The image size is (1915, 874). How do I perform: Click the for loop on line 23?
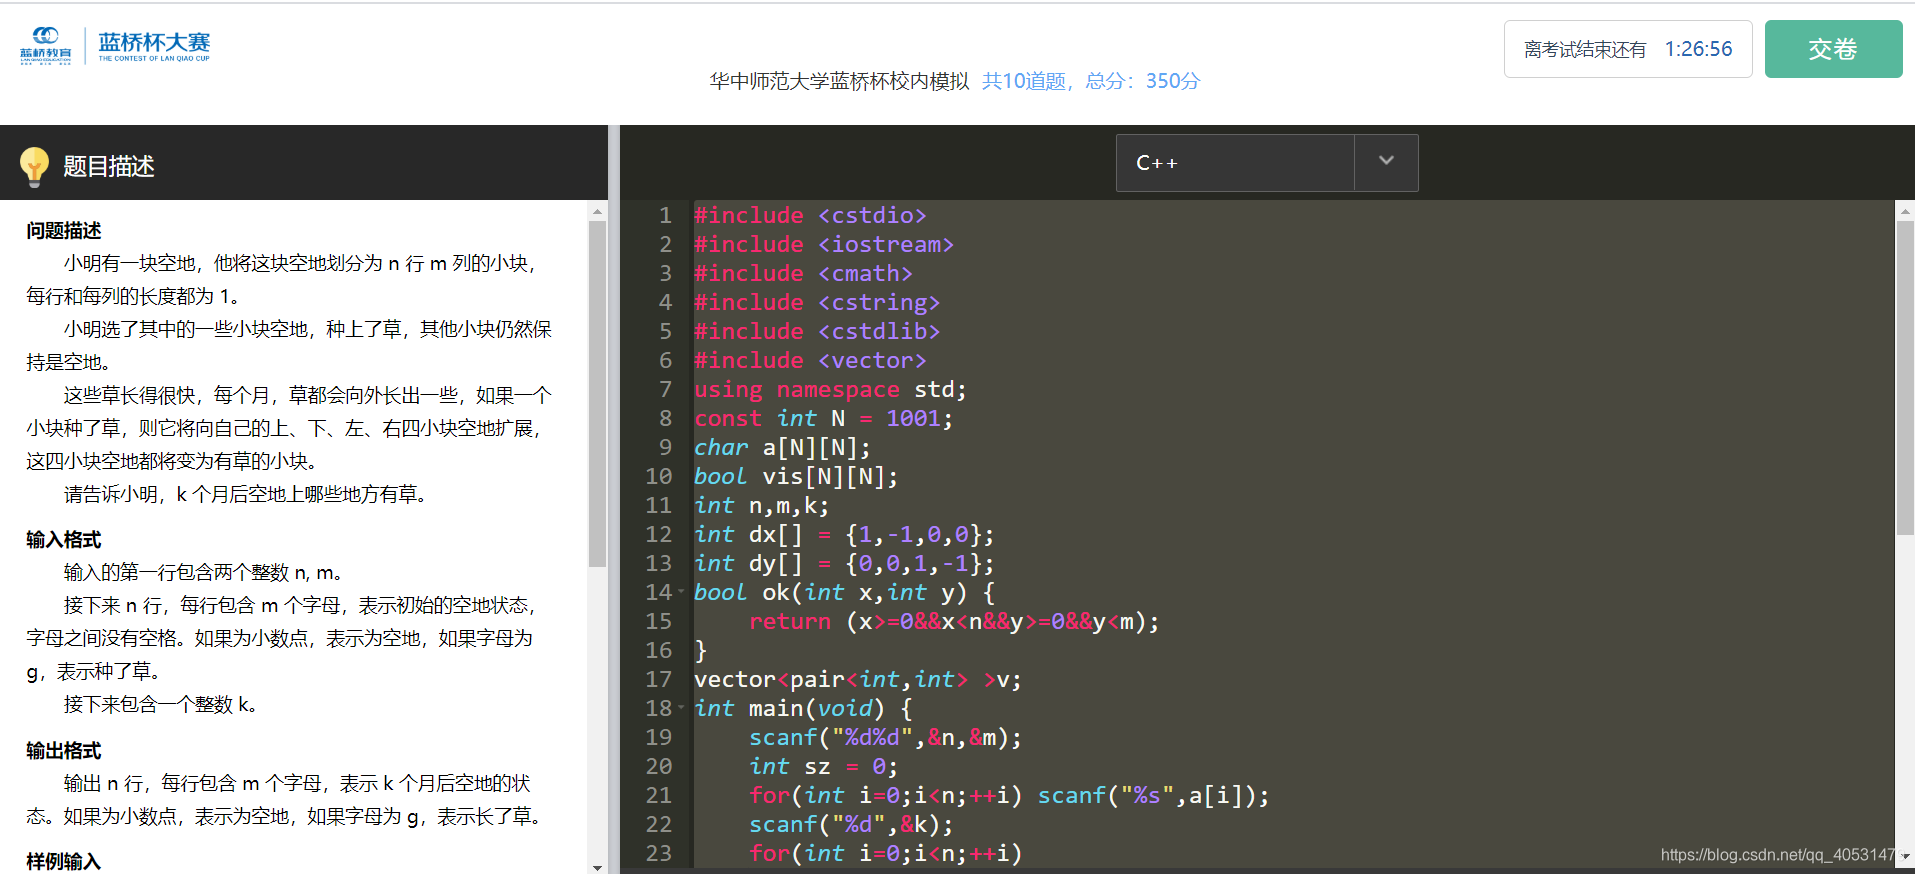[885, 853]
